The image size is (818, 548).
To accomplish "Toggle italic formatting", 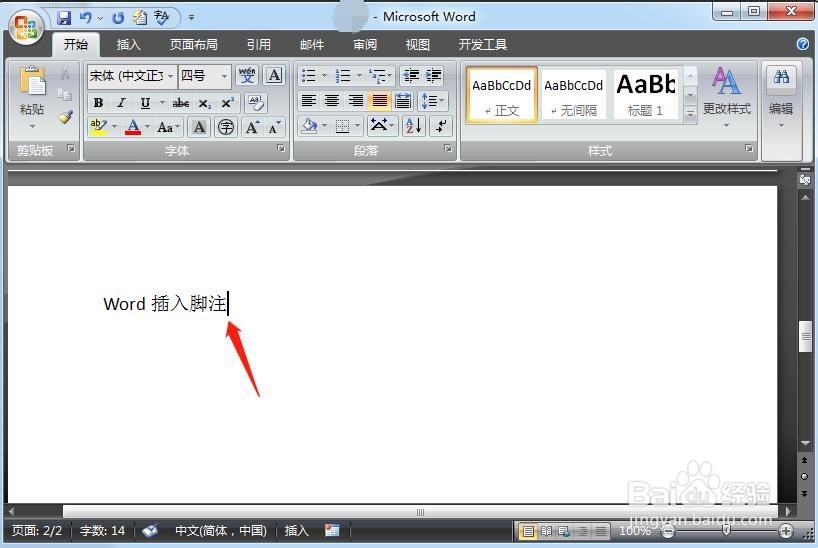I will click(x=121, y=103).
